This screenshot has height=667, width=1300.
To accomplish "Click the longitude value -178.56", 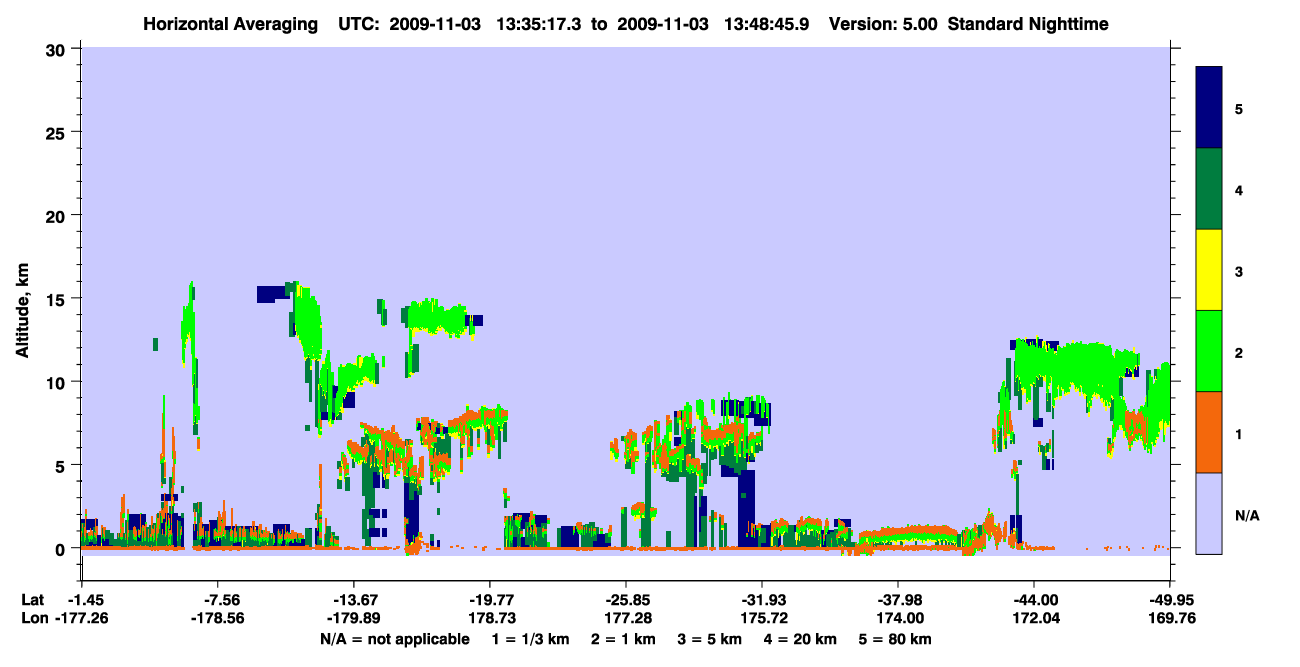I will [x=218, y=619].
